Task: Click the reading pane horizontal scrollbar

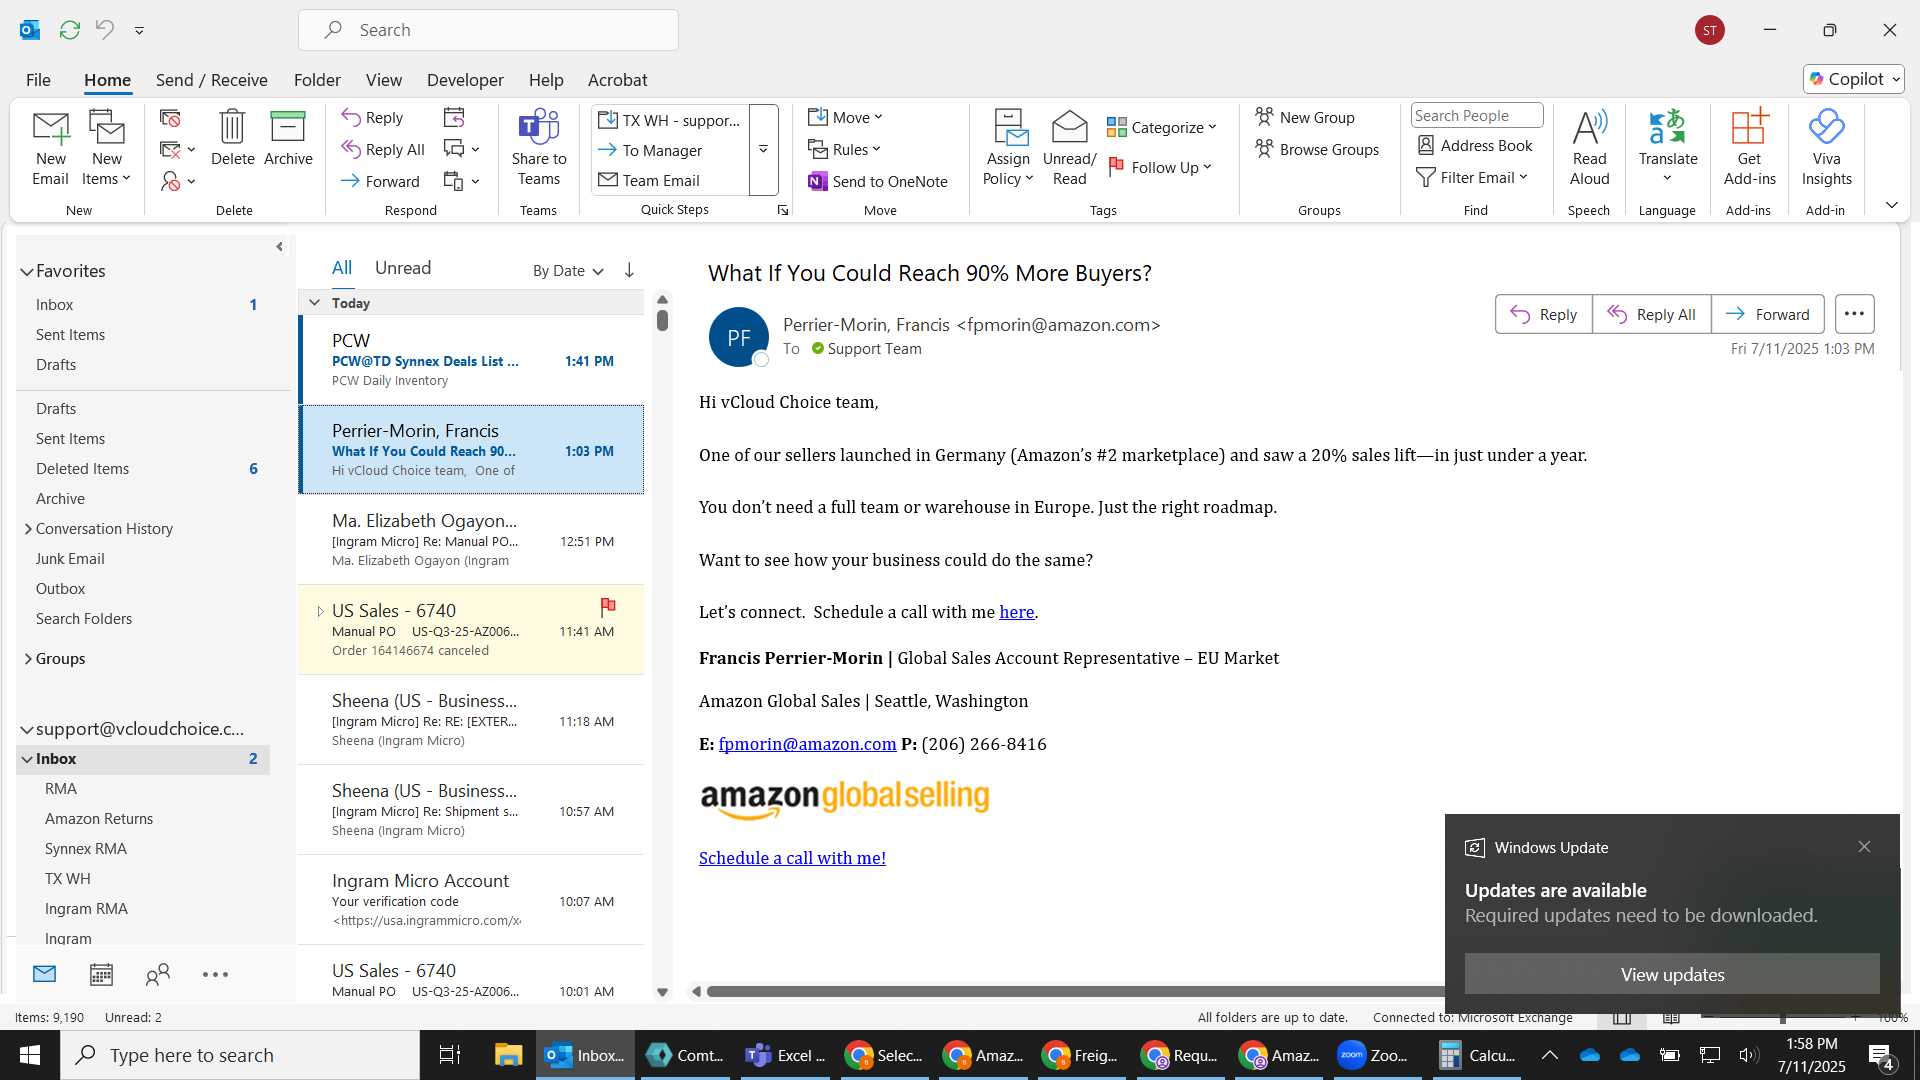Action: tap(1075, 992)
